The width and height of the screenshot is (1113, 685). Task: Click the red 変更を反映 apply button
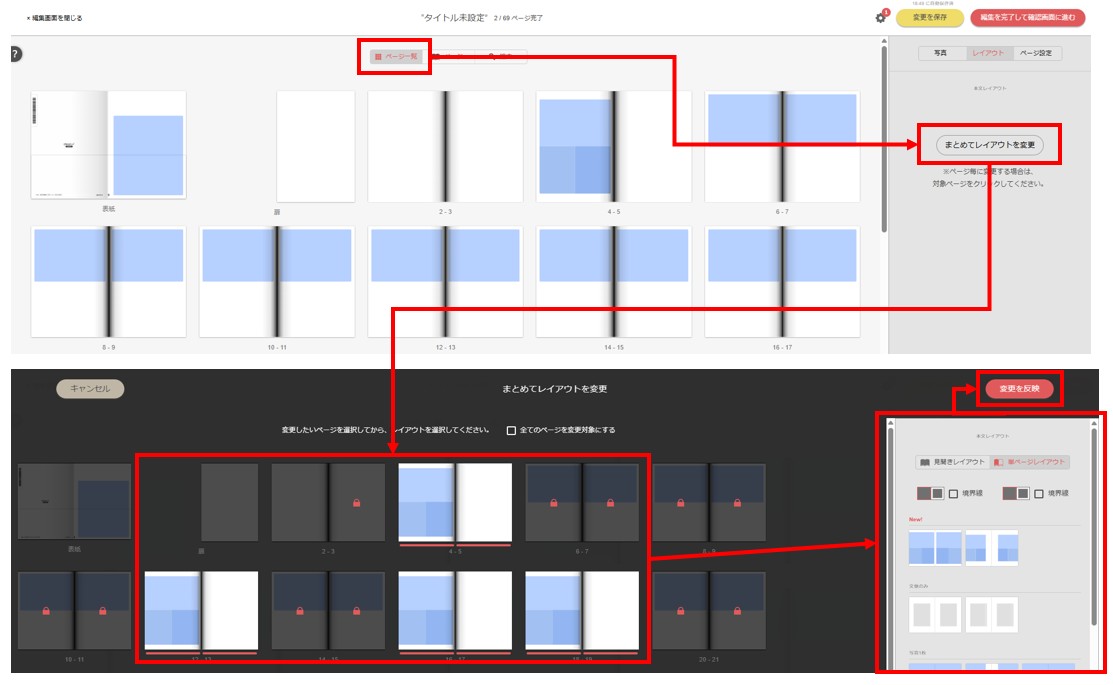[1019, 389]
